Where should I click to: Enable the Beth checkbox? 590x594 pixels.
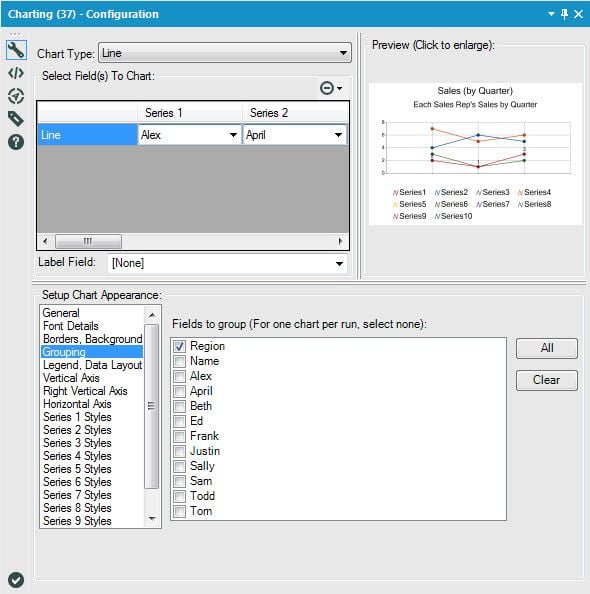(x=179, y=406)
